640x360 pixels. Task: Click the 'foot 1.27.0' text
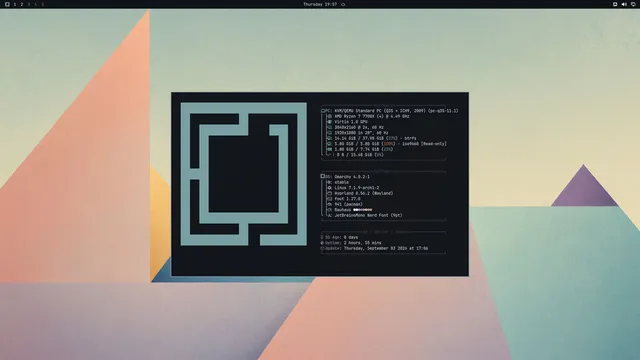coord(347,199)
